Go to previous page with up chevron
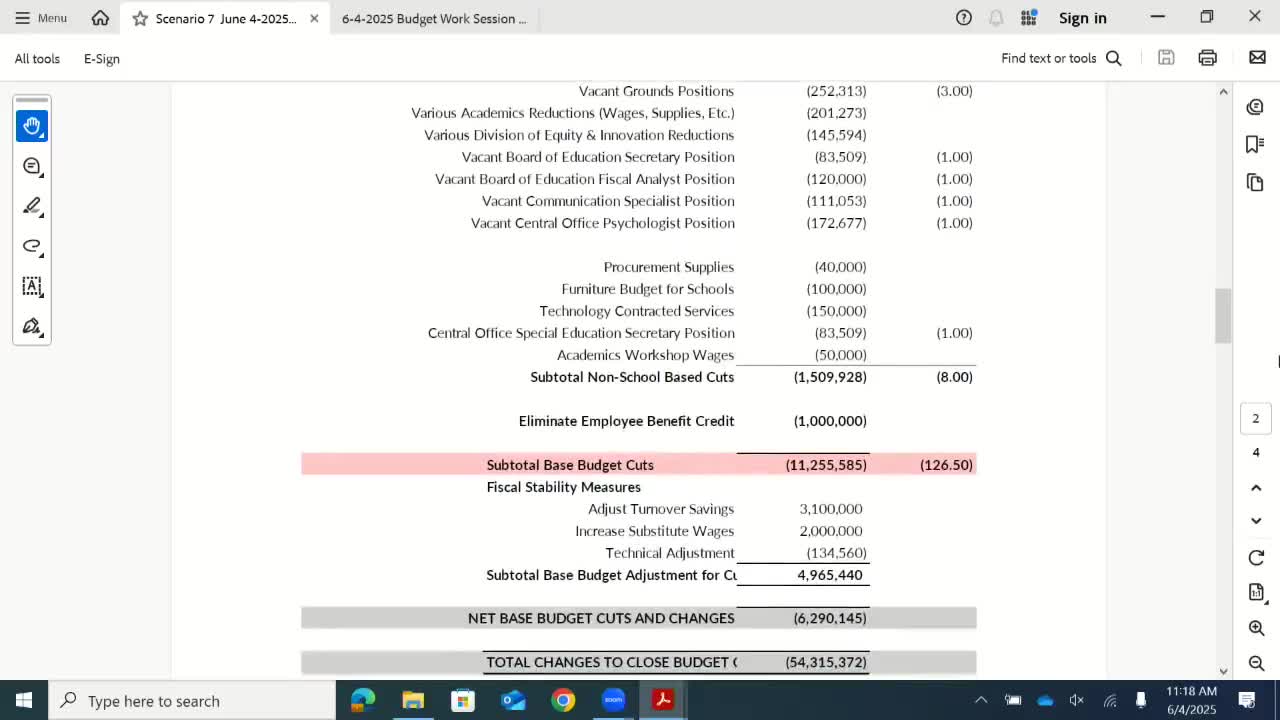1280x720 pixels. pos(1256,488)
